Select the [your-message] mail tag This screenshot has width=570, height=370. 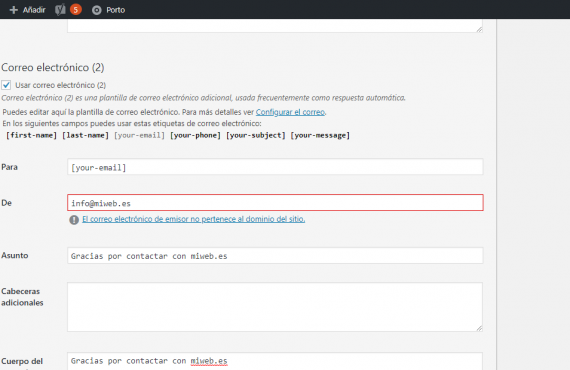point(320,135)
